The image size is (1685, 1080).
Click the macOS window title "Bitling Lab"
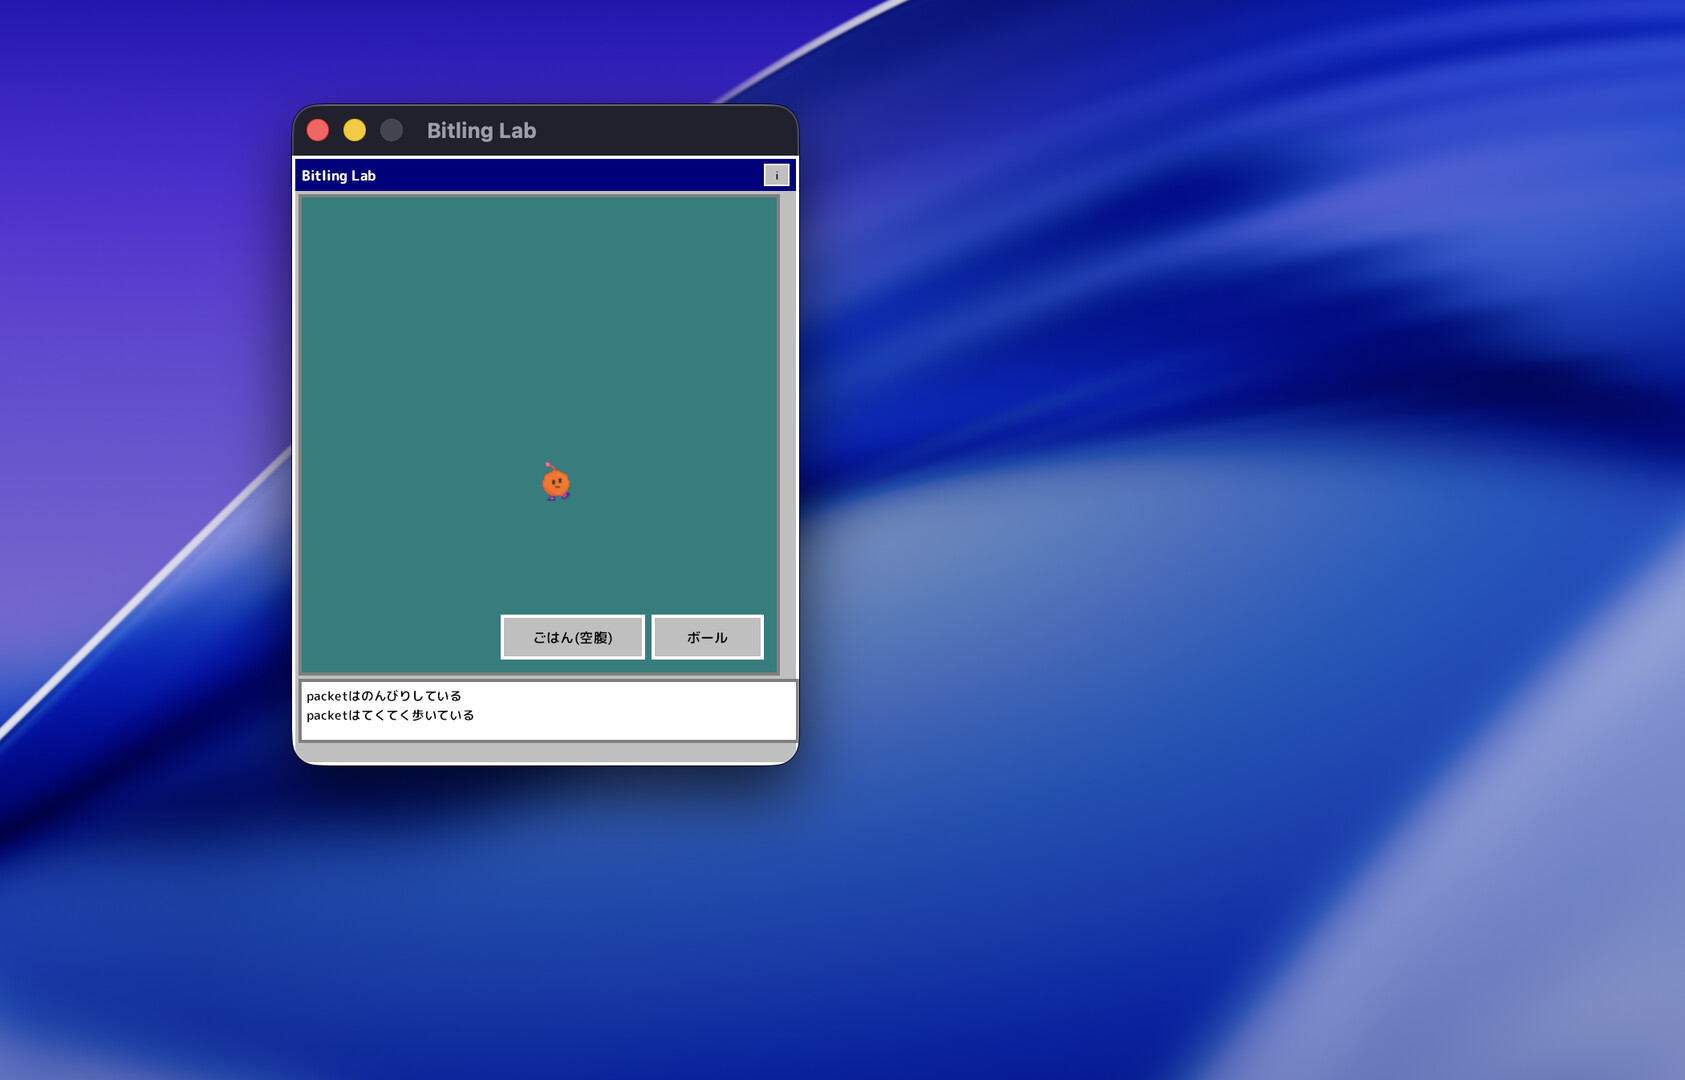coord(481,130)
